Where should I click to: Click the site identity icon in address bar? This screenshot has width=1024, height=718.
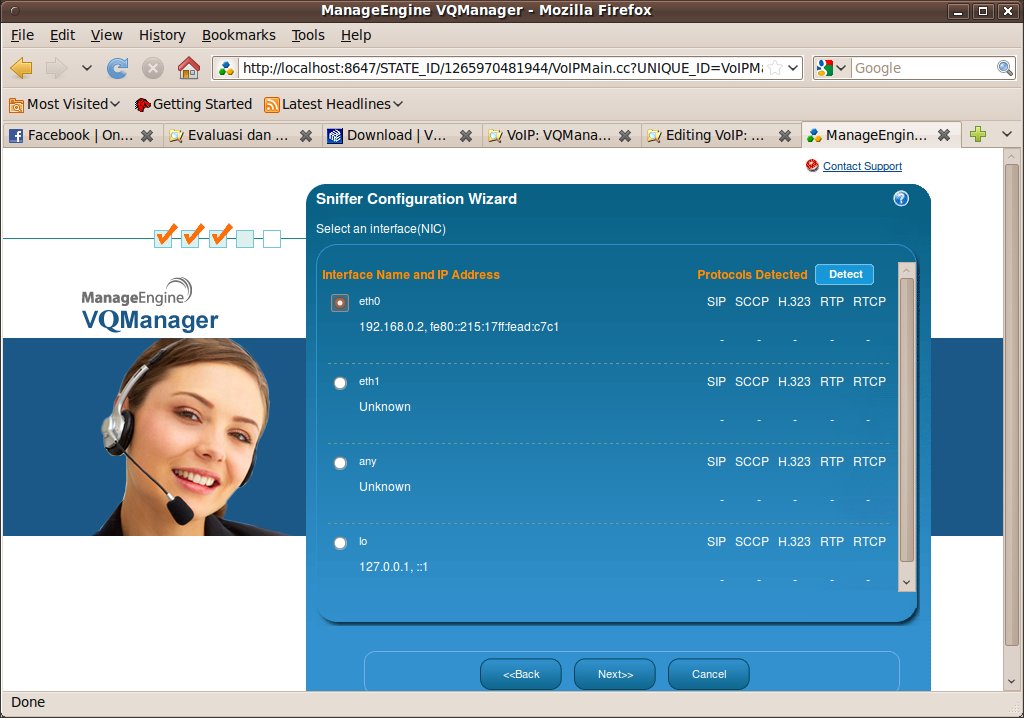pyautogui.click(x=227, y=67)
